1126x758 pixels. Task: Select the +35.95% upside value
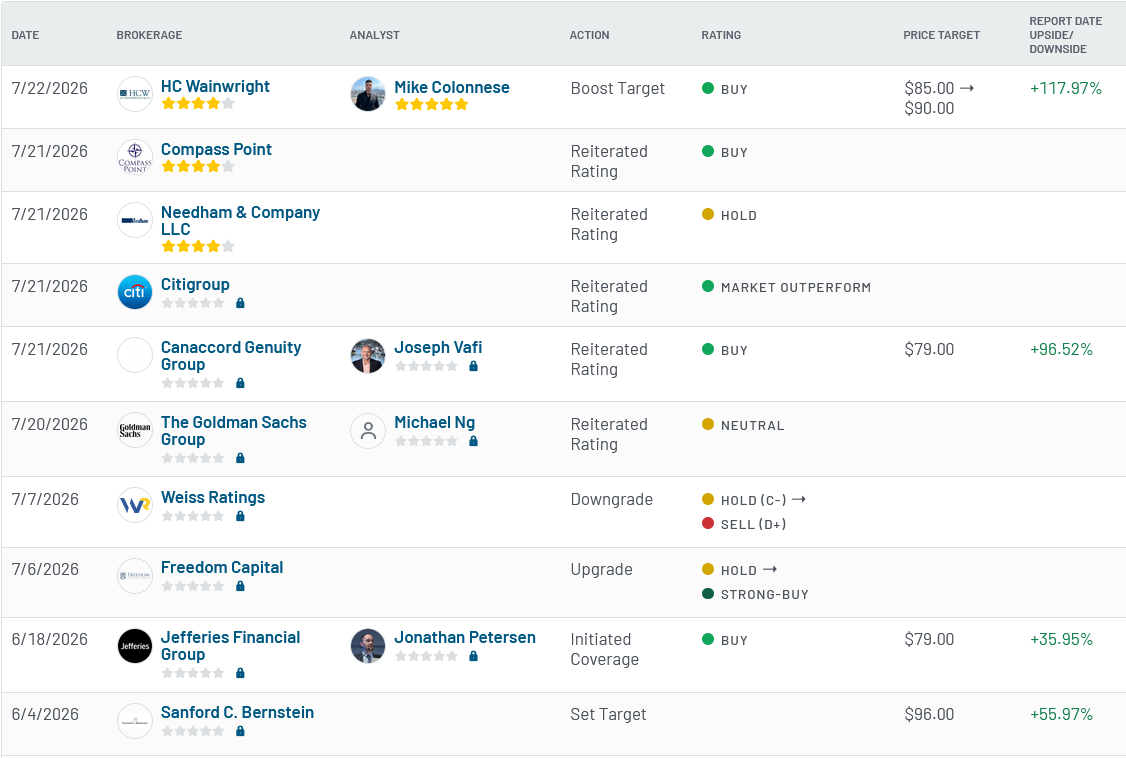click(1061, 640)
